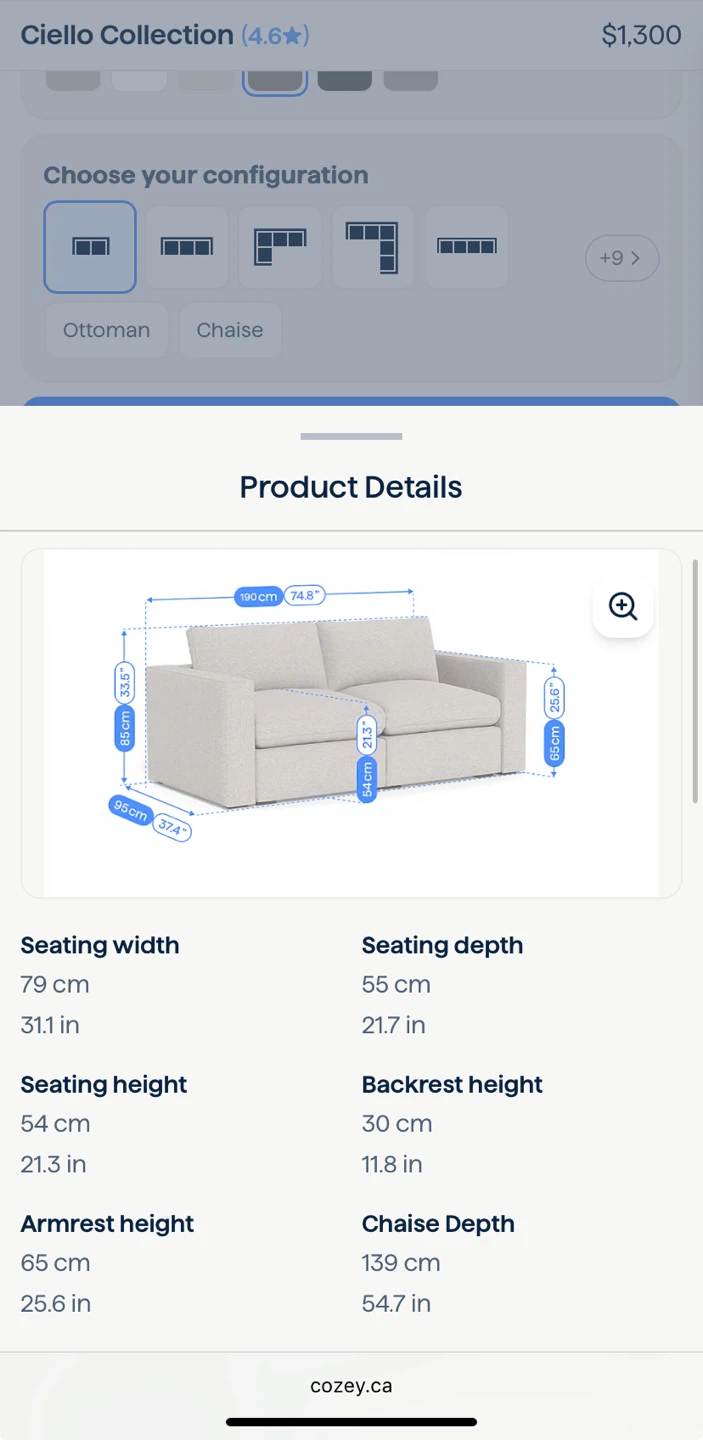This screenshot has width=703, height=1440.
Task: Click the Ciello Collection title
Action: pyautogui.click(x=127, y=36)
